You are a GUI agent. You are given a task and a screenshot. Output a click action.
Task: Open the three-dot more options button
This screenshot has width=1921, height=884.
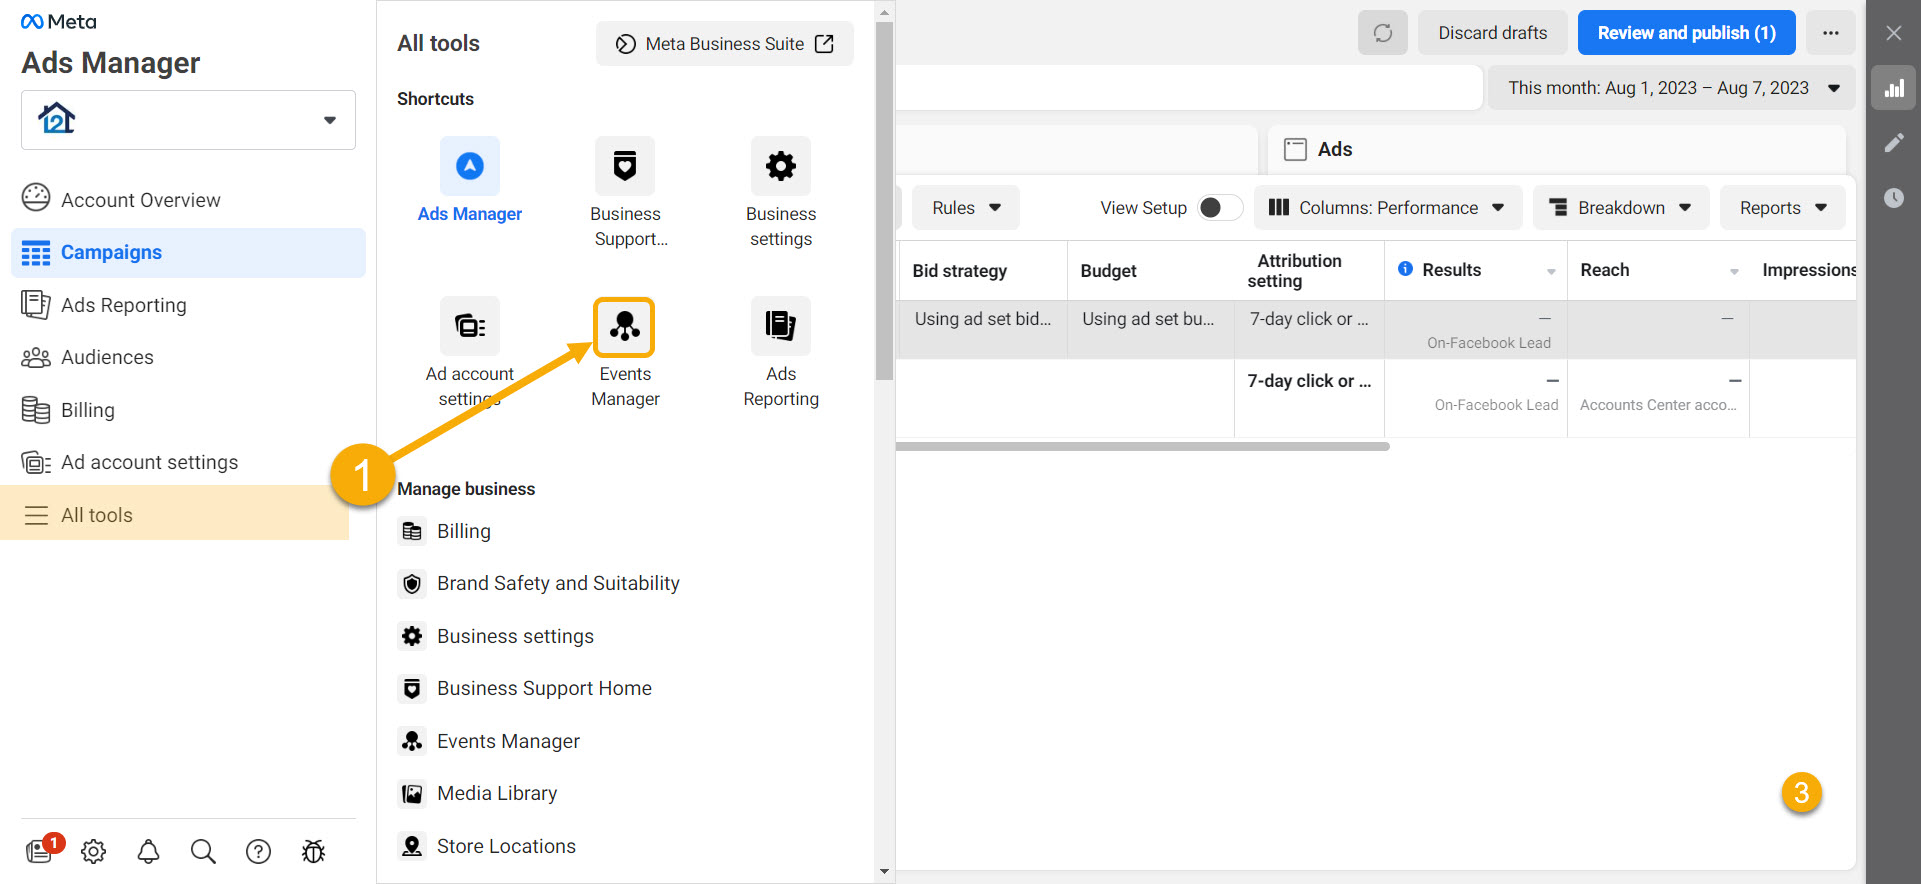point(1831,33)
